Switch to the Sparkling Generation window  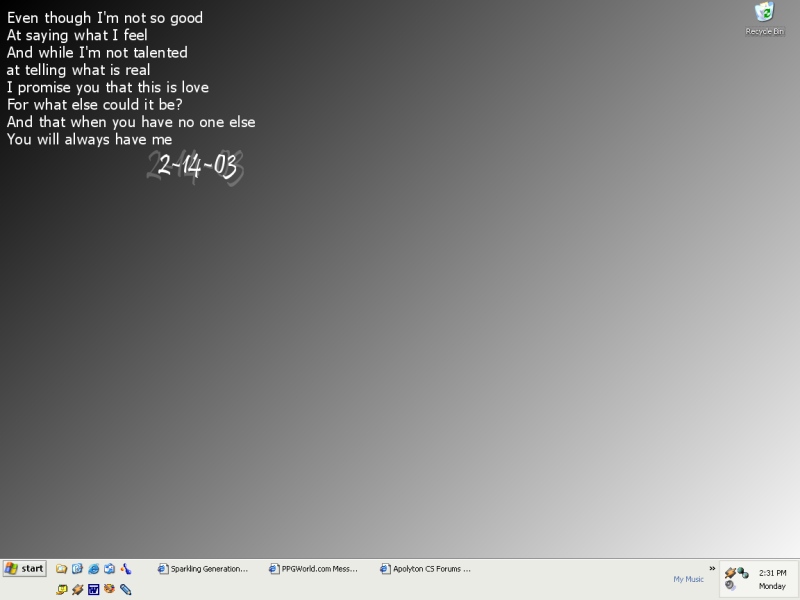[x=203, y=569]
